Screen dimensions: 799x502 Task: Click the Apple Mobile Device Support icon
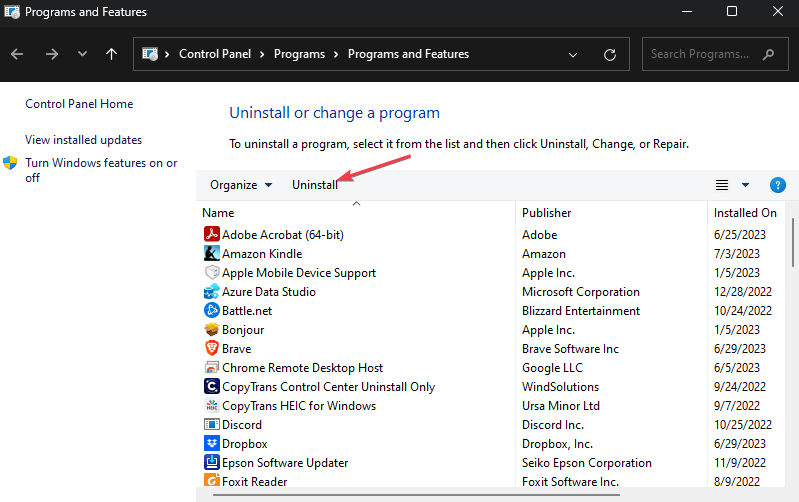tap(211, 272)
